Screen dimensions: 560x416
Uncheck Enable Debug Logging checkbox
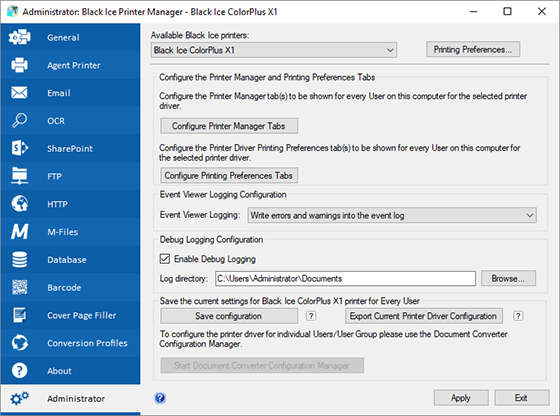tap(165, 259)
